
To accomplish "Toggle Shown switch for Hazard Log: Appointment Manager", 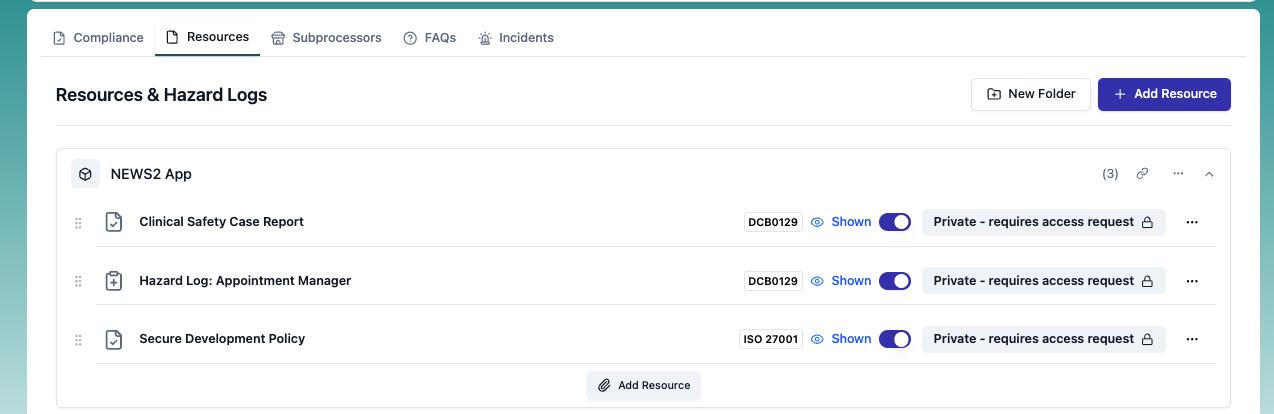I will [x=895, y=281].
